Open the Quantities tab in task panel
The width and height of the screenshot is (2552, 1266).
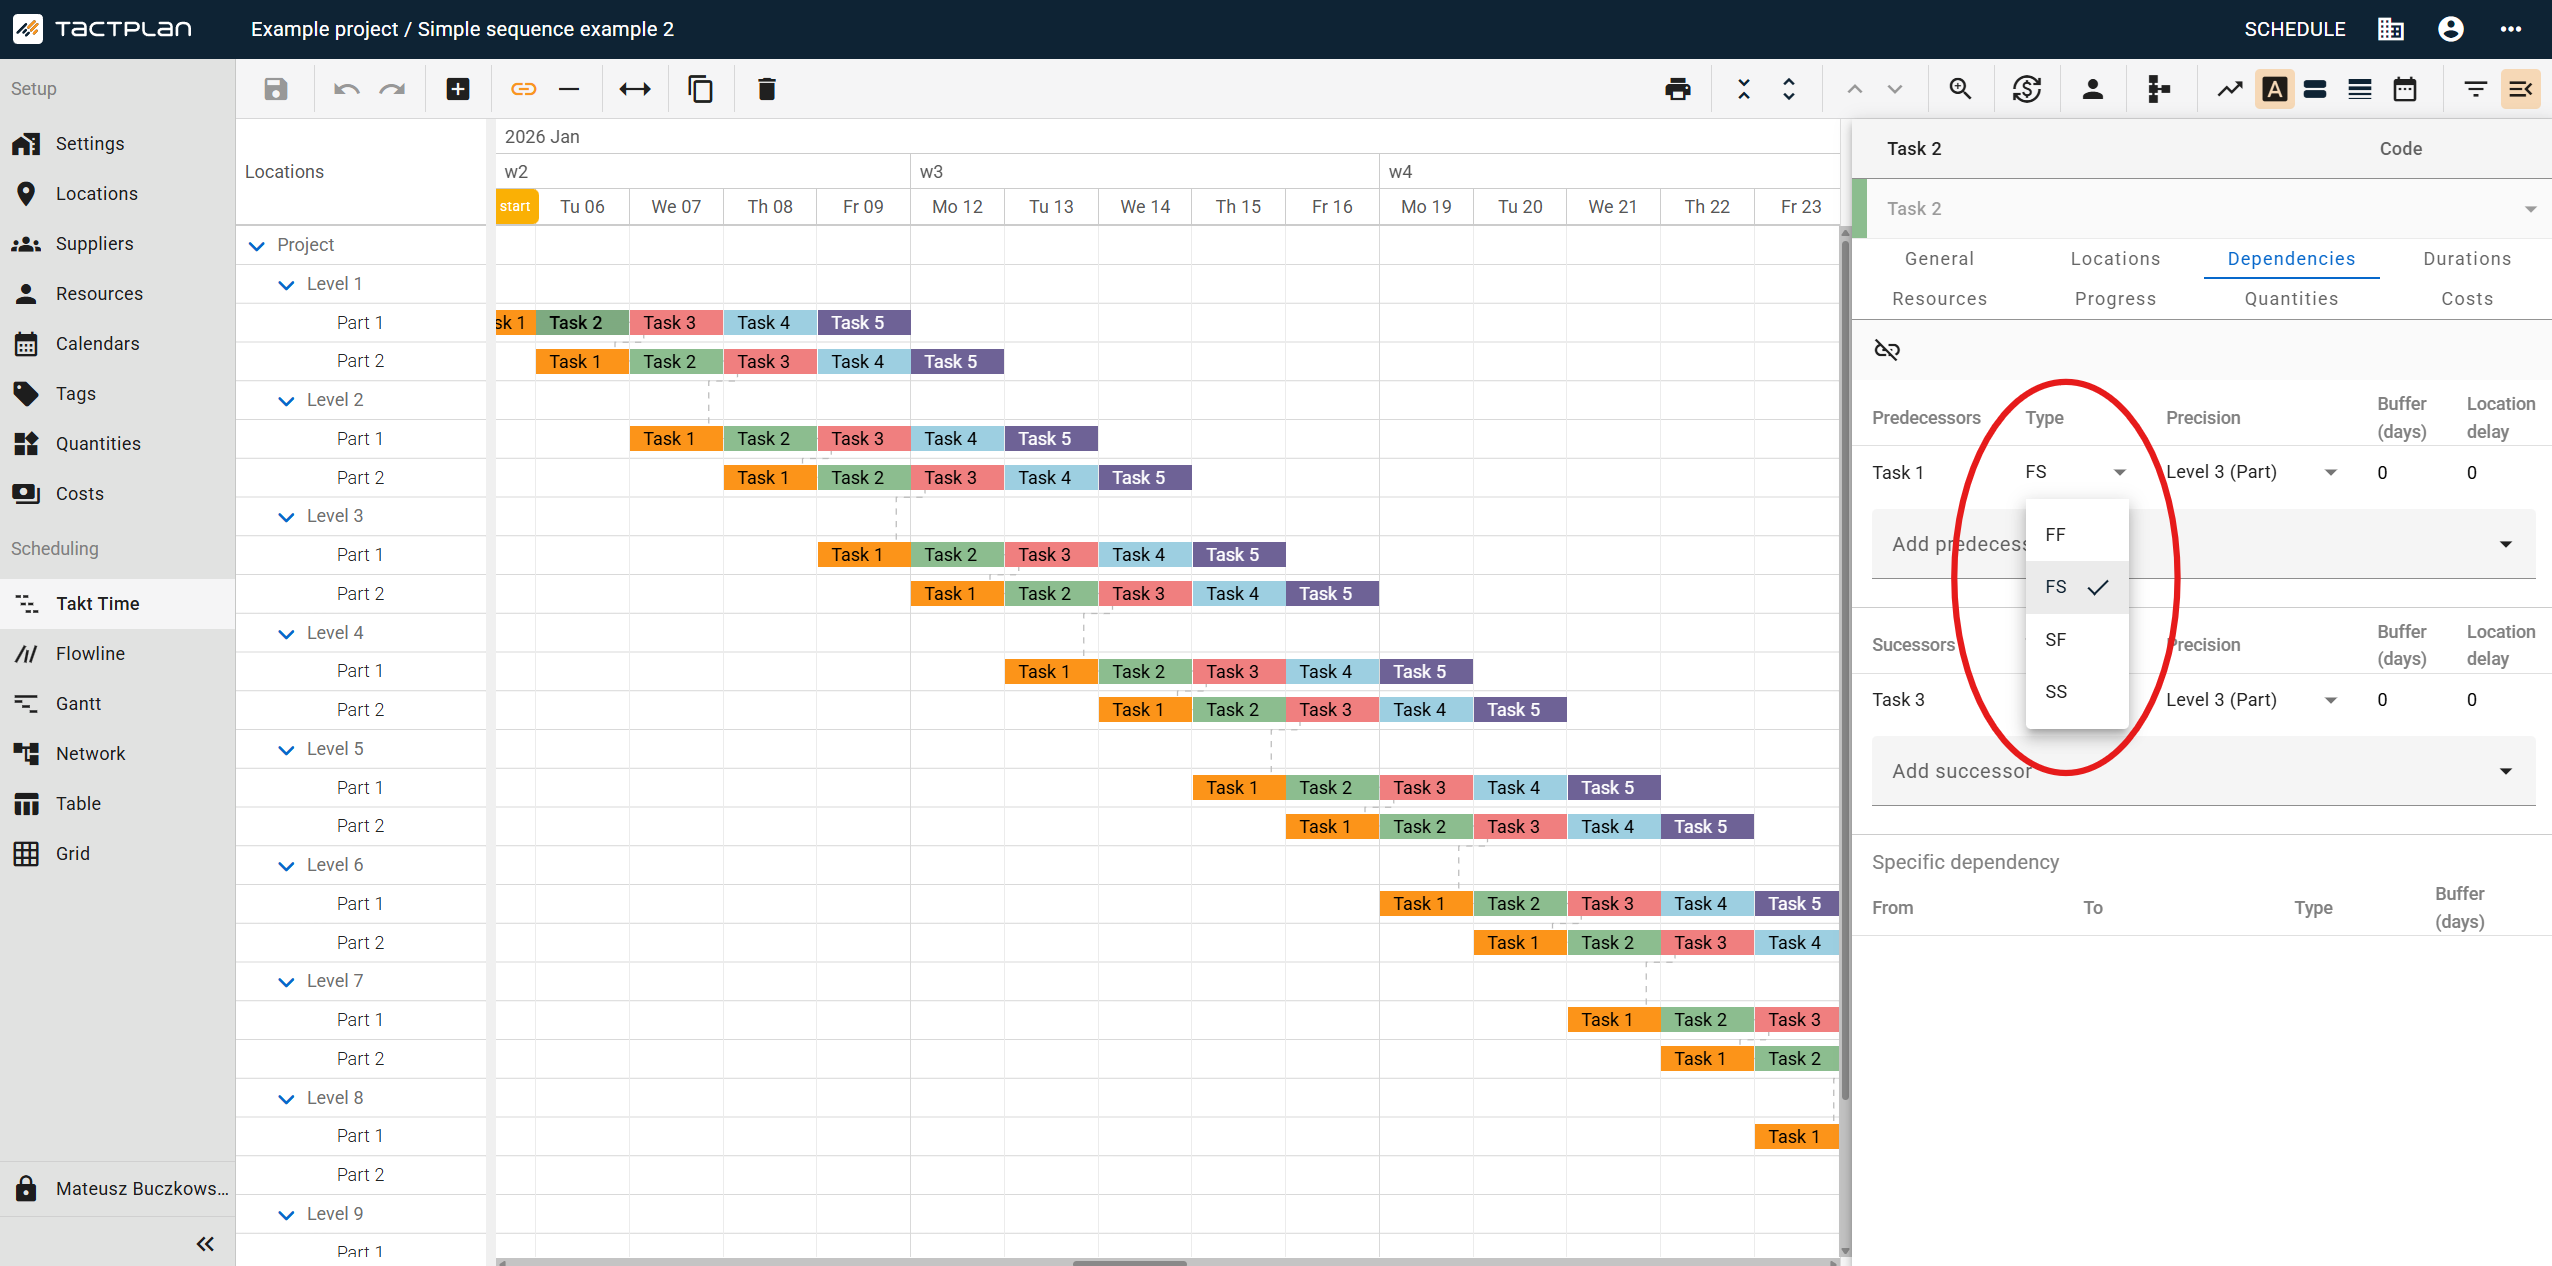[x=2291, y=299]
